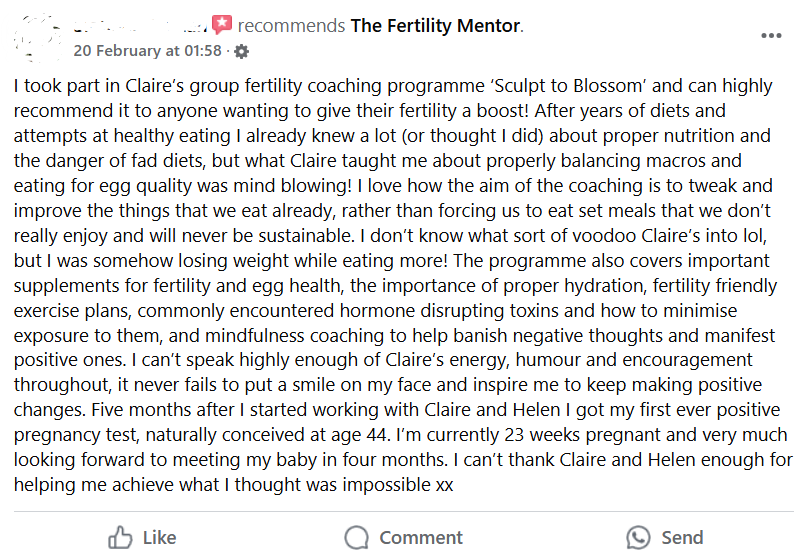The image size is (806, 554).
Task: Click the thumbs-up Like icon
Action: (120, 537)
